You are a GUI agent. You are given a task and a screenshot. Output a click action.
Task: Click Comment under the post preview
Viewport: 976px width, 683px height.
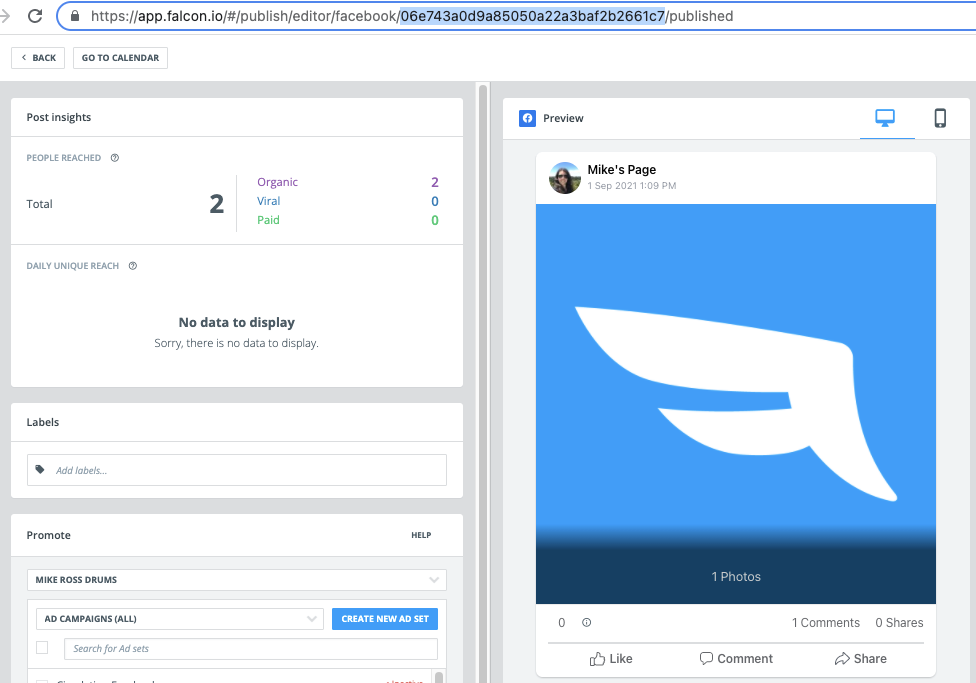tap(736, 659)
